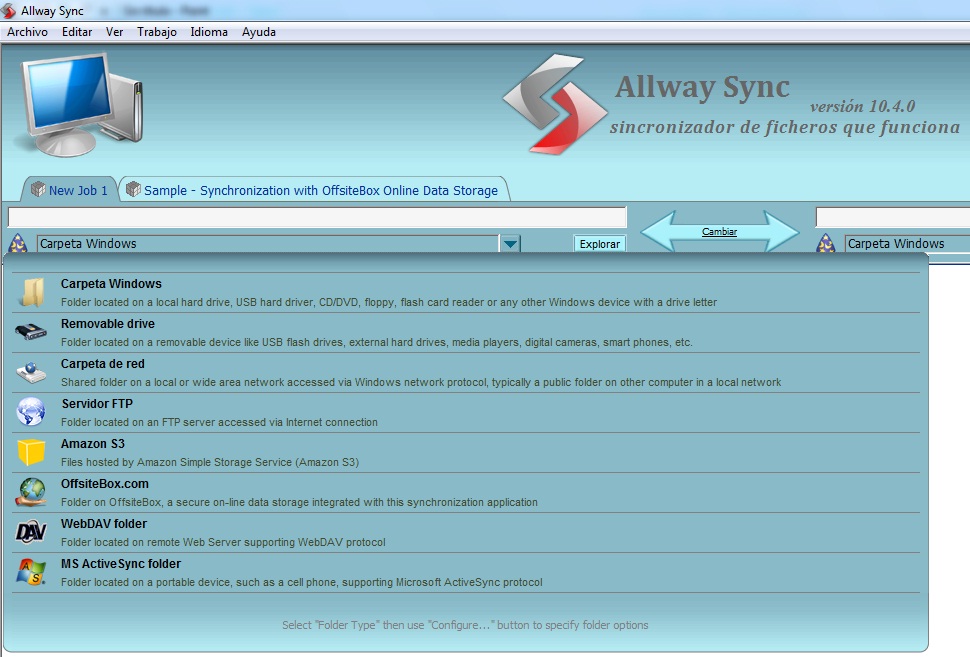
Task: Select the Carpeta de red option title
Action: (103, 364)
